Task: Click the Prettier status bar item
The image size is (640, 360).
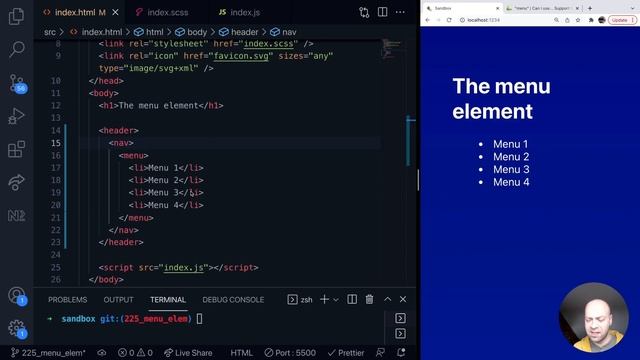Action: click(x=346, y=353)
